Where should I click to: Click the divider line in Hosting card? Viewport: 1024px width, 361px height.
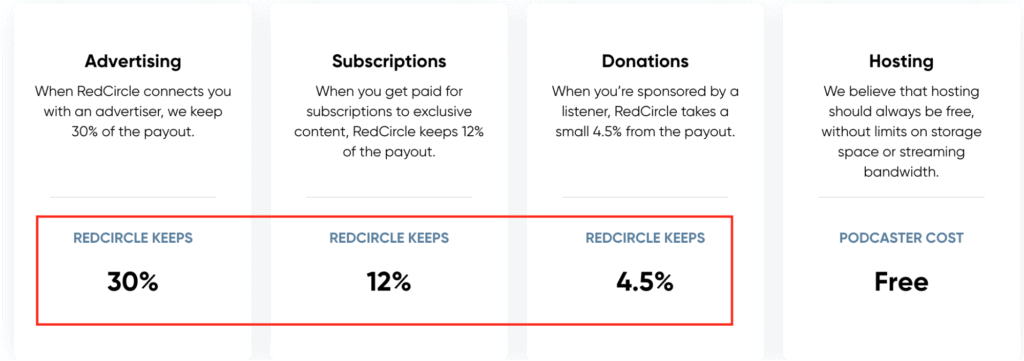[901, 196]
